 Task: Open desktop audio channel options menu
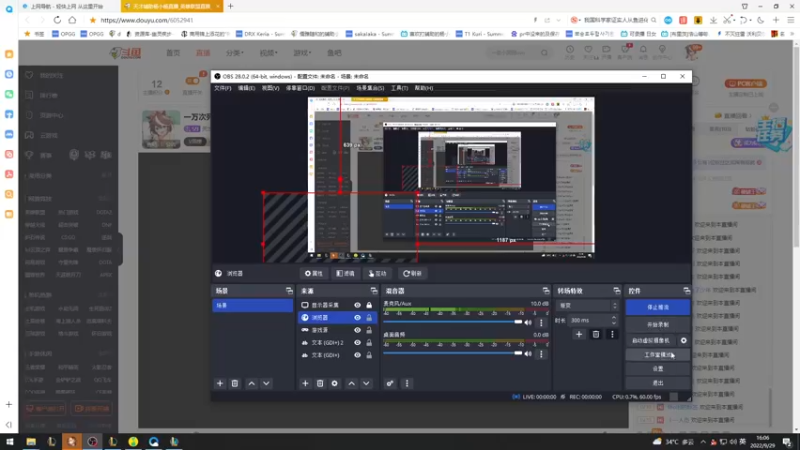click(x=541, y=354)
